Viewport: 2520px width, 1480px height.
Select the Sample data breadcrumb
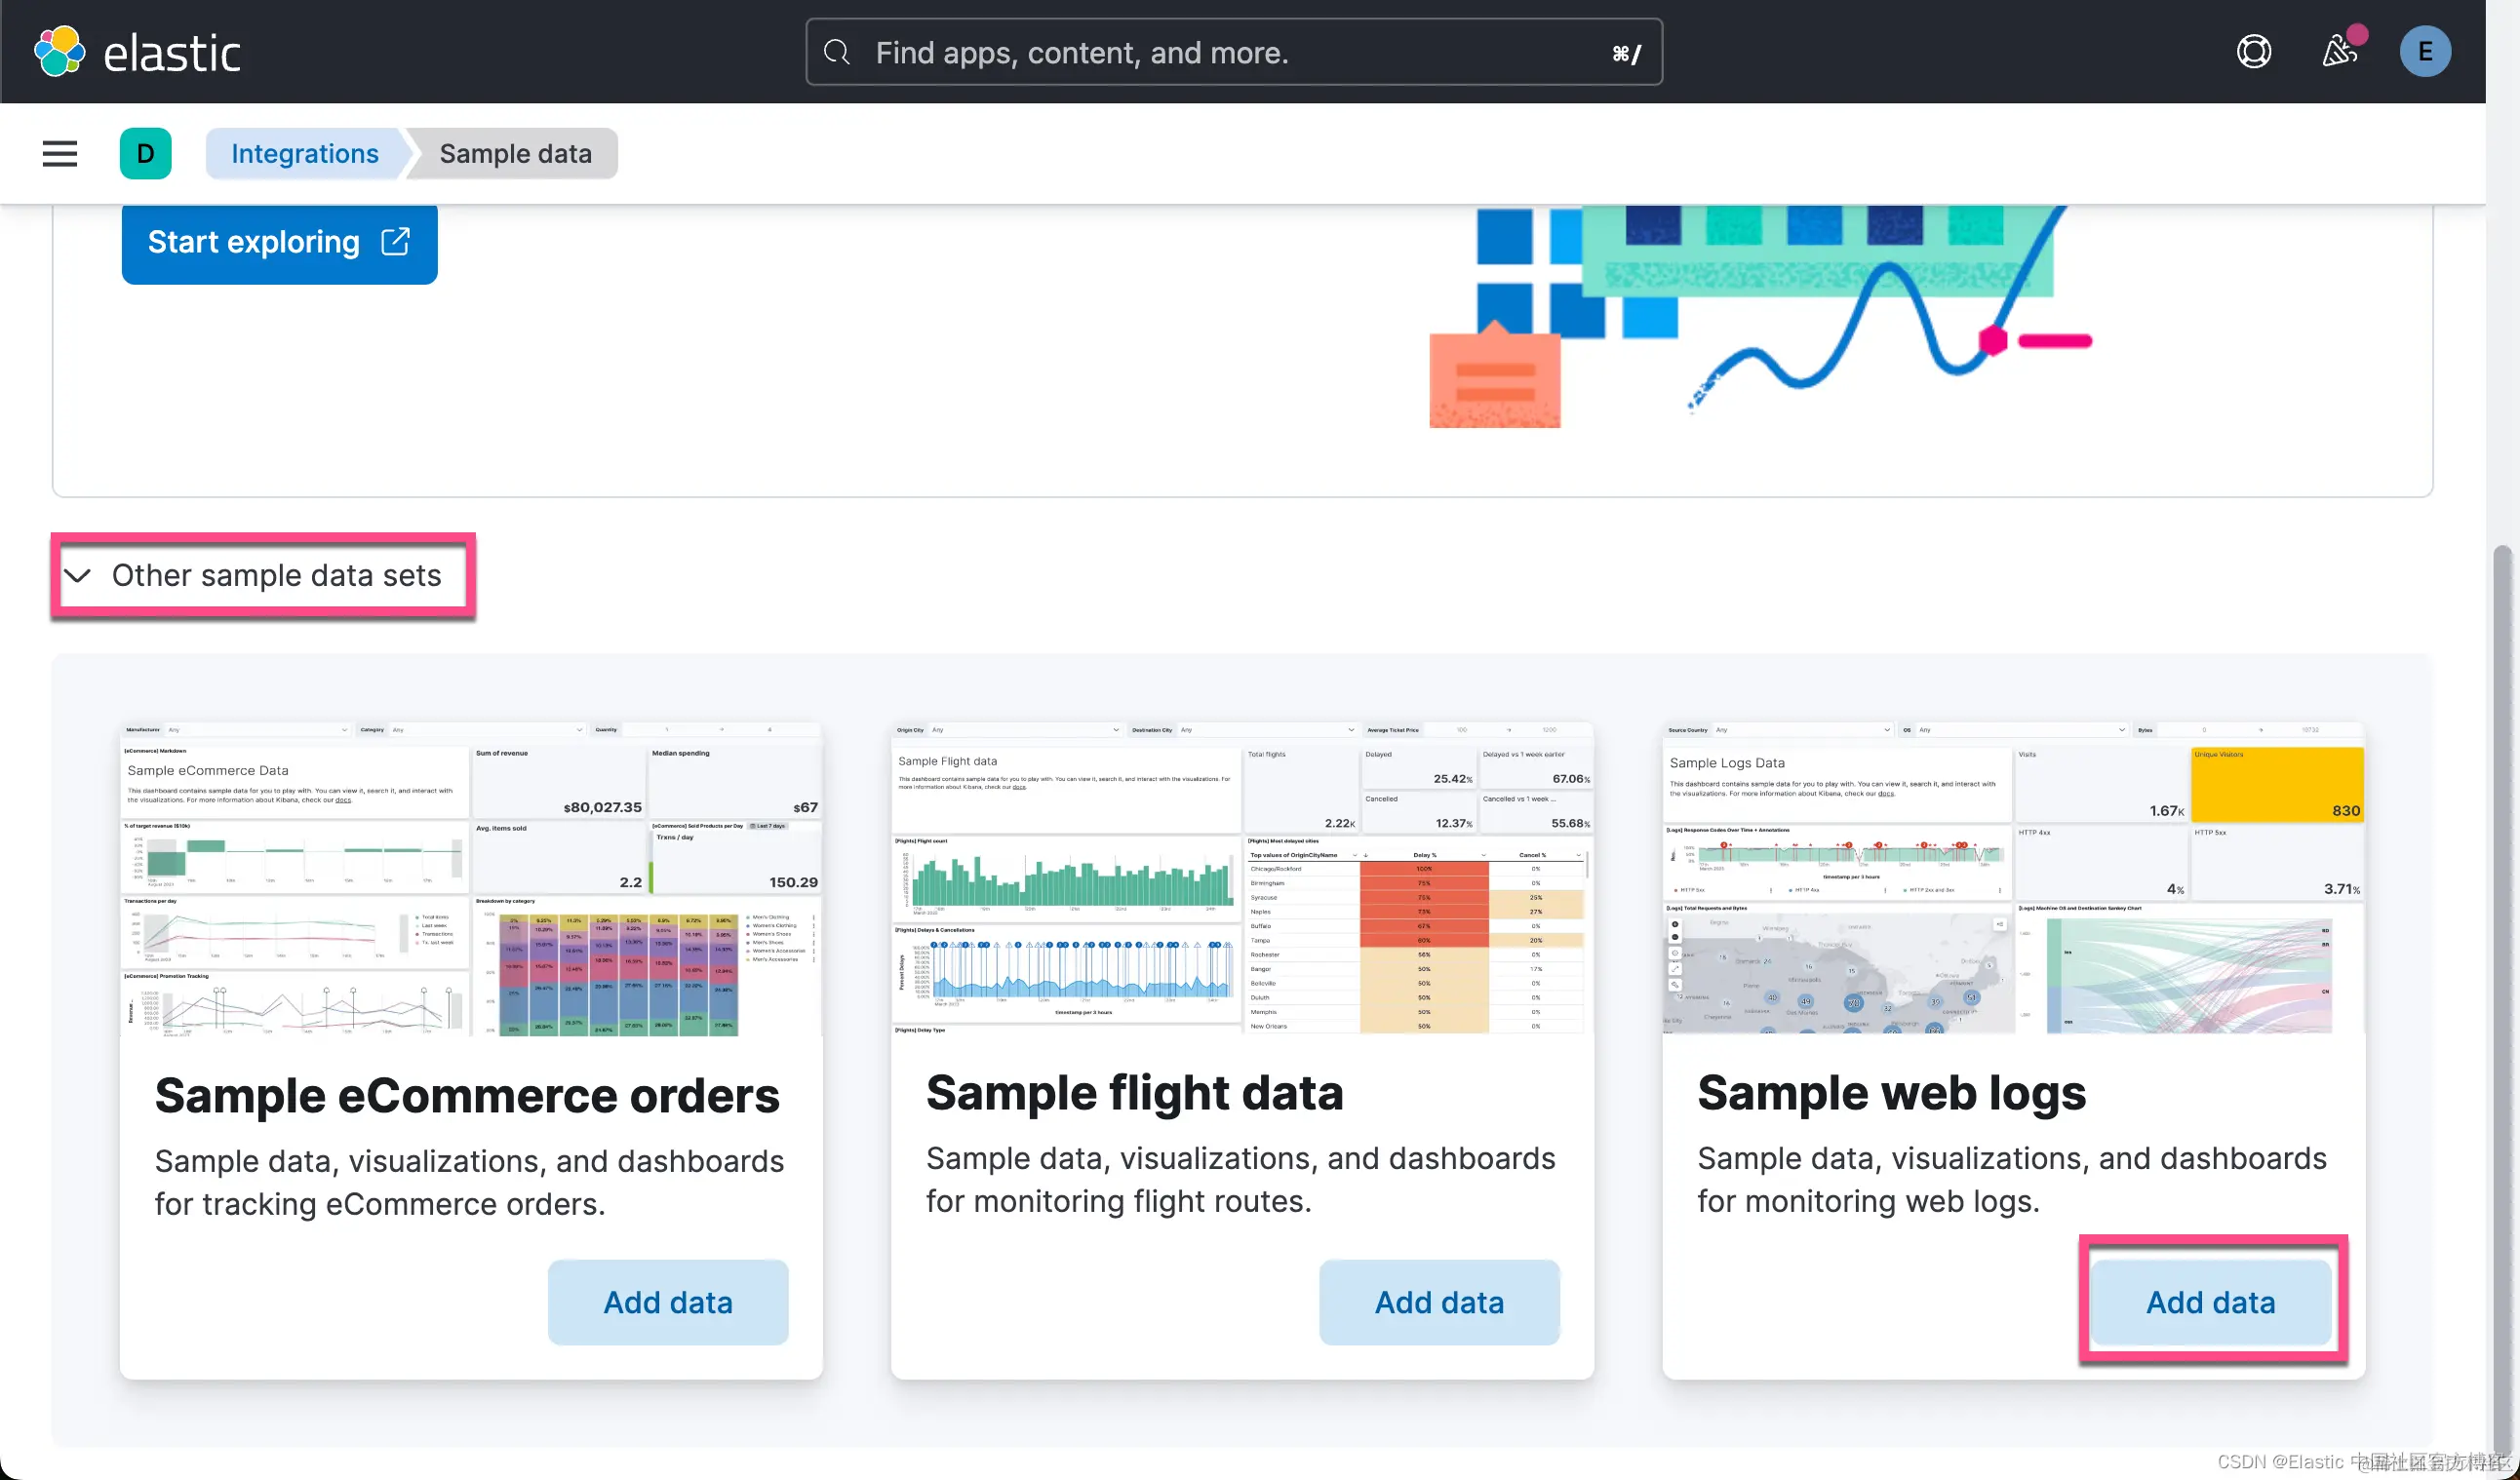(x=515, y=154)
